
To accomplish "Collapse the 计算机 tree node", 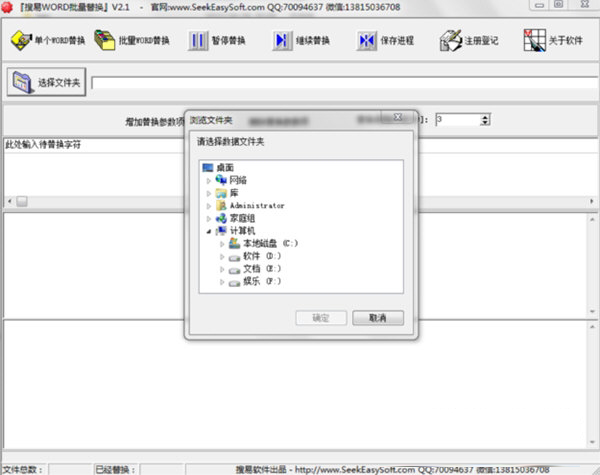I will [209, 231].
